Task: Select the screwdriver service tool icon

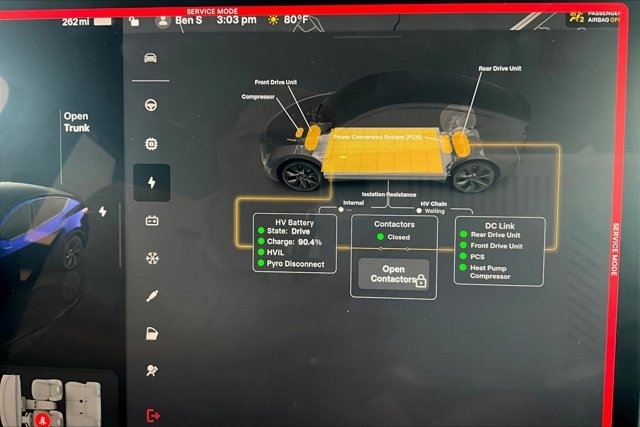Action: [152, 296]
